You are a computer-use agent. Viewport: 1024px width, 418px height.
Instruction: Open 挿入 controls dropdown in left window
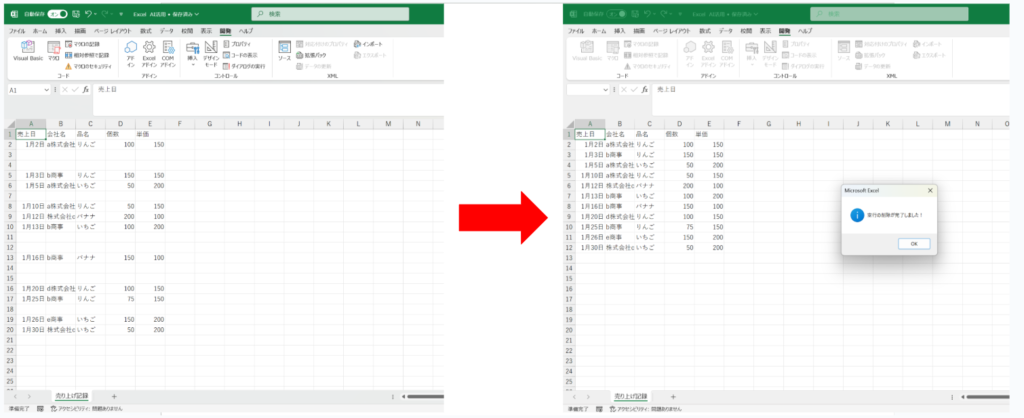click(192, 54)
